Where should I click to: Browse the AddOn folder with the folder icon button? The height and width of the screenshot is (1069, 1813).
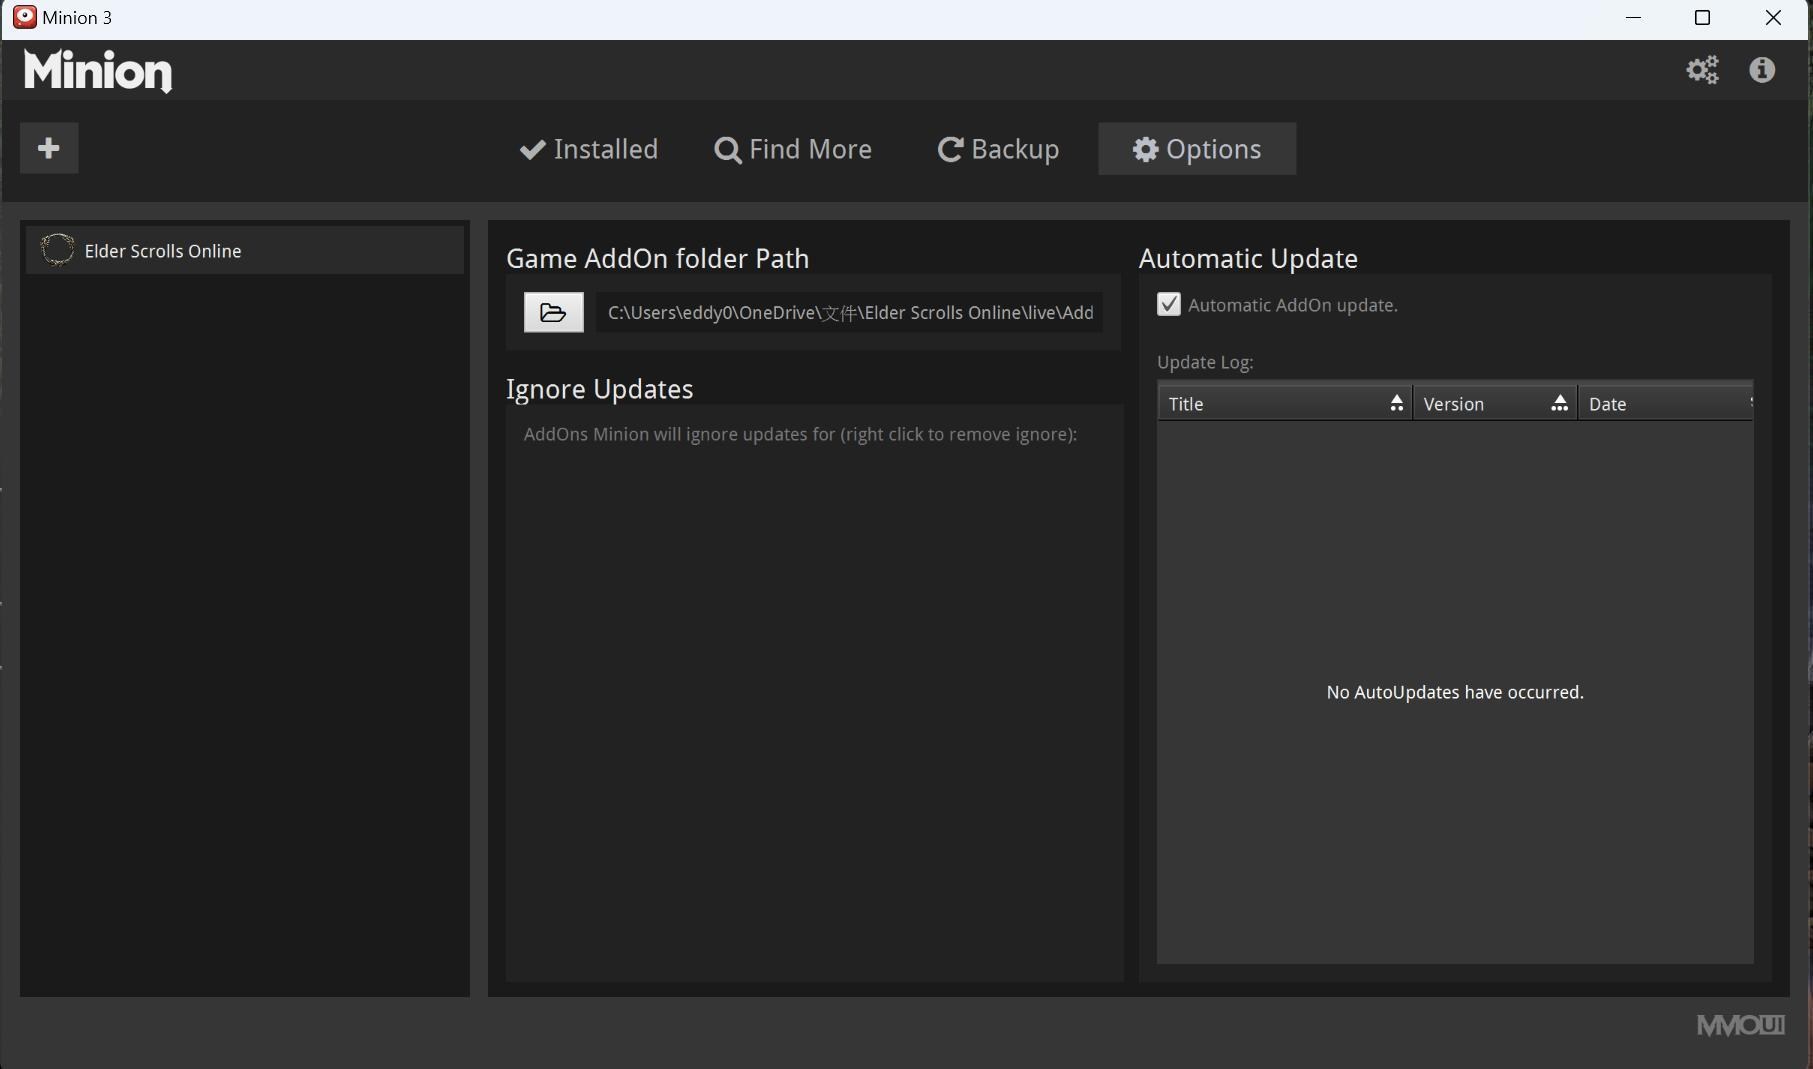pyautogui.click(x=554, y=313)
